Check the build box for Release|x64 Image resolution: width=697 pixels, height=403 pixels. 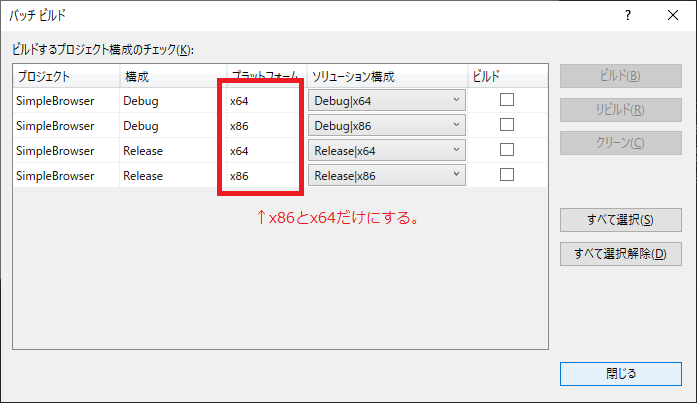(x=507, y=150)
